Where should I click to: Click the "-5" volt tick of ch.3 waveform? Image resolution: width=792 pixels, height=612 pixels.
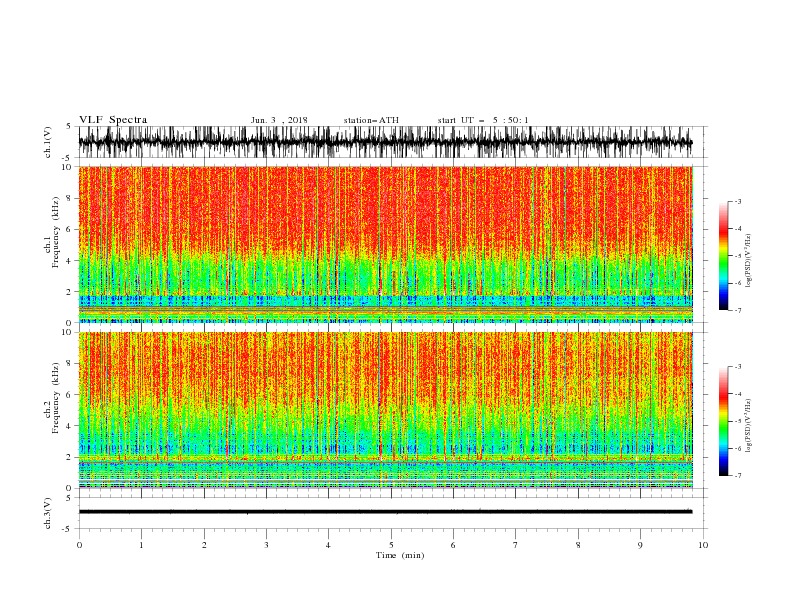tap(67, 529)
